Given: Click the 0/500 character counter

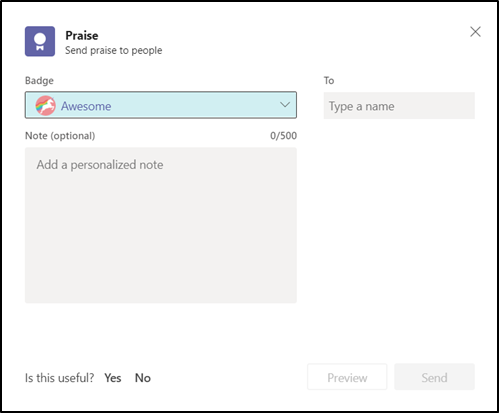Looking at the screenshot, I should 283,136.
